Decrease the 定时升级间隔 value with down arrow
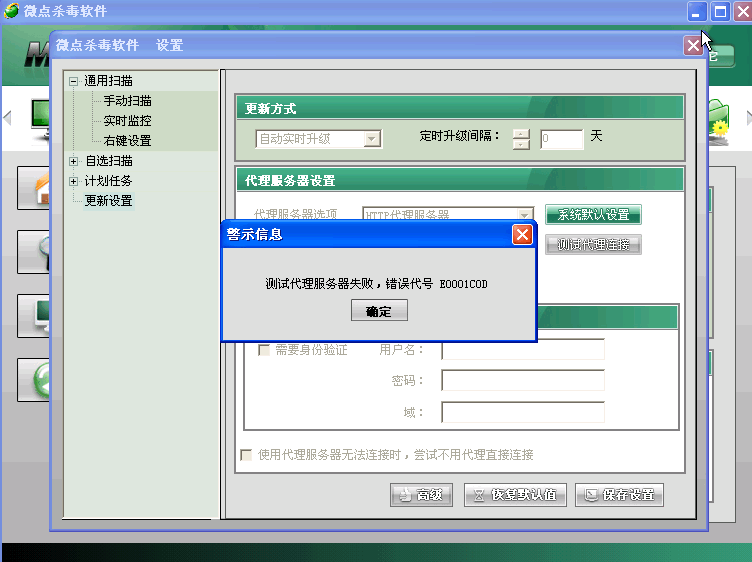Viewport: 752px width, 562px height. [x=521, y=144]
